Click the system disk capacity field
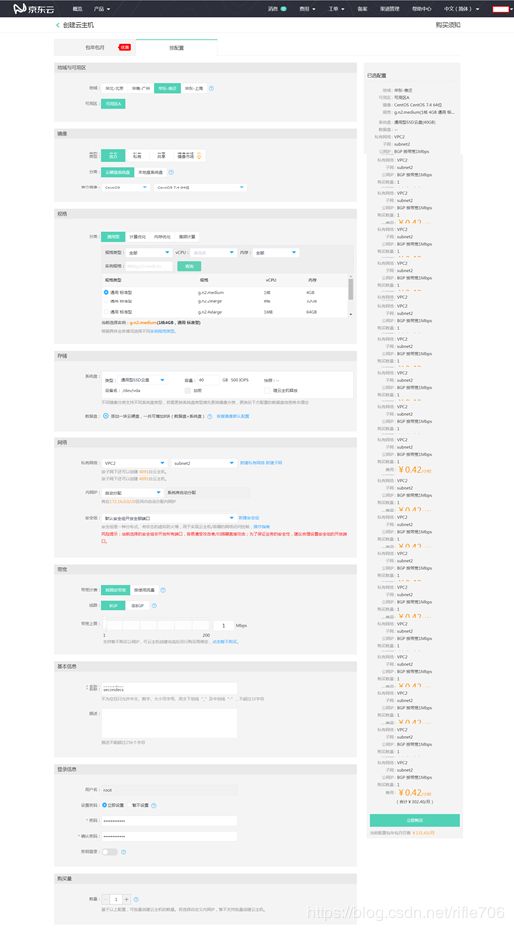 tap(207, 380)
